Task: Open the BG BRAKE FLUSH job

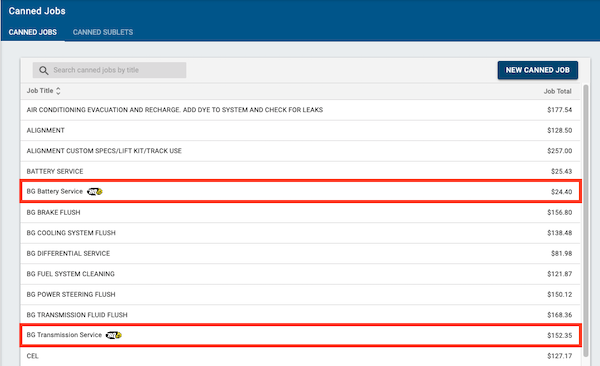Action: pyautogui.click(x=300, y=212)
